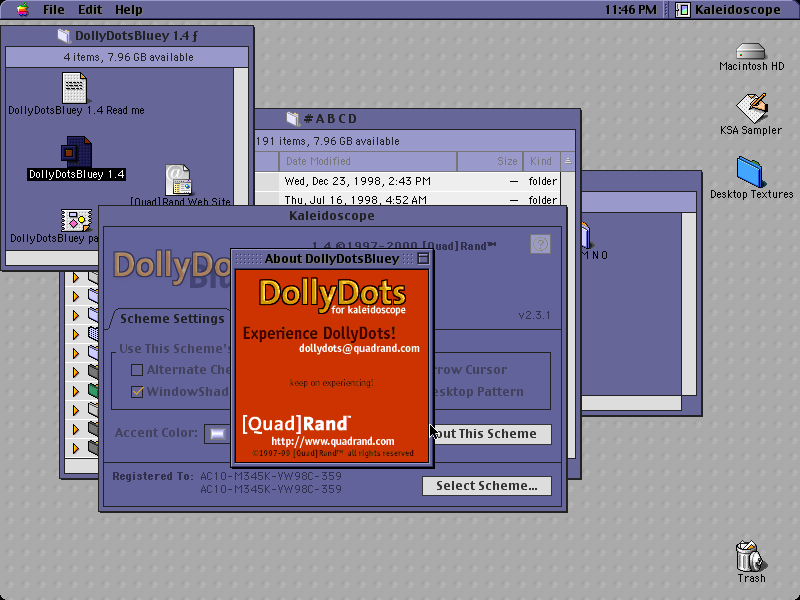
Task: Open the Edit menu
Action: pos(90,9)
